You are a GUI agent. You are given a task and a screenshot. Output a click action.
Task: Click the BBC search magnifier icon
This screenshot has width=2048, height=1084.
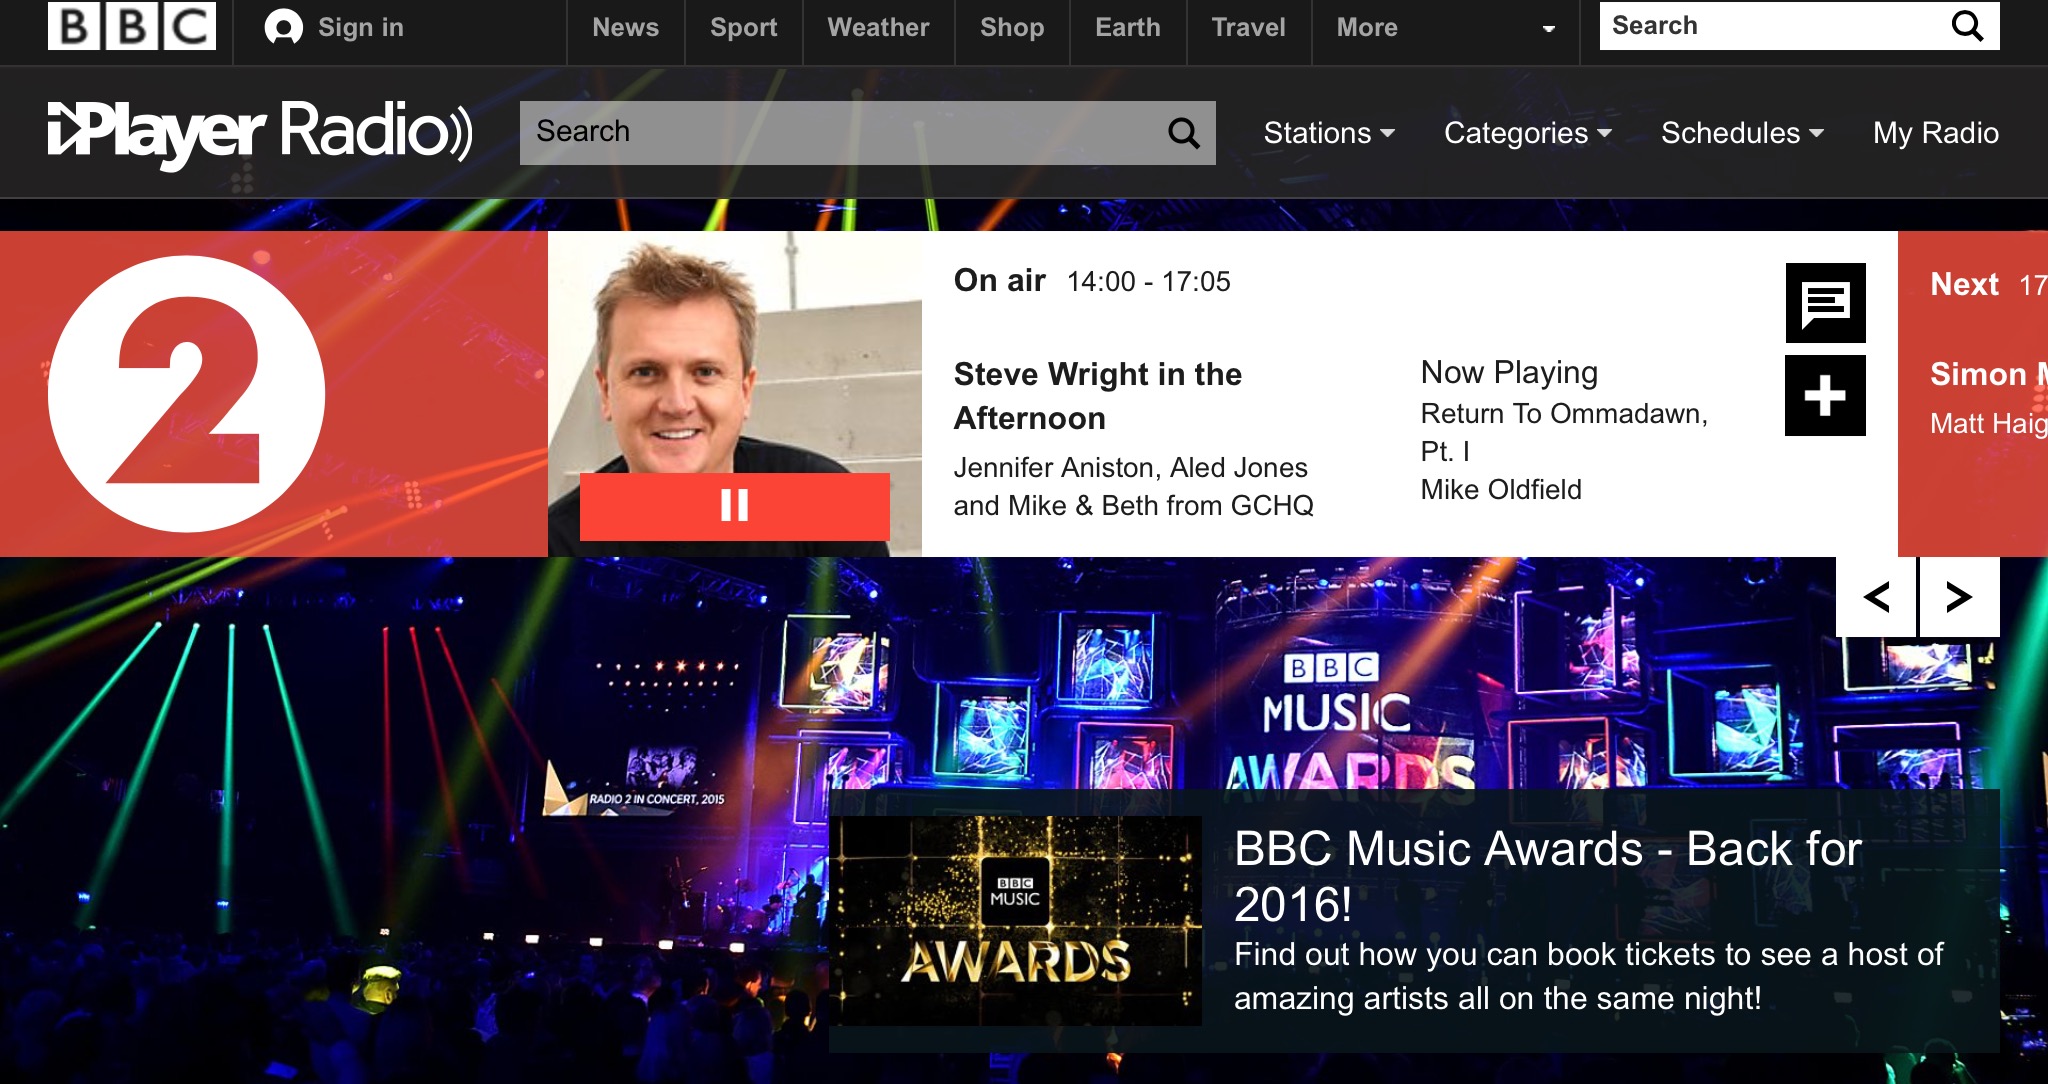(x=1967, y=26)
